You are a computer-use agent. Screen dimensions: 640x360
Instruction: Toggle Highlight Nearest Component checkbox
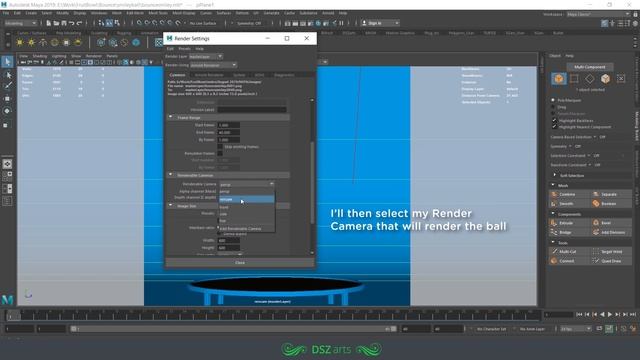tap(554, 127)
